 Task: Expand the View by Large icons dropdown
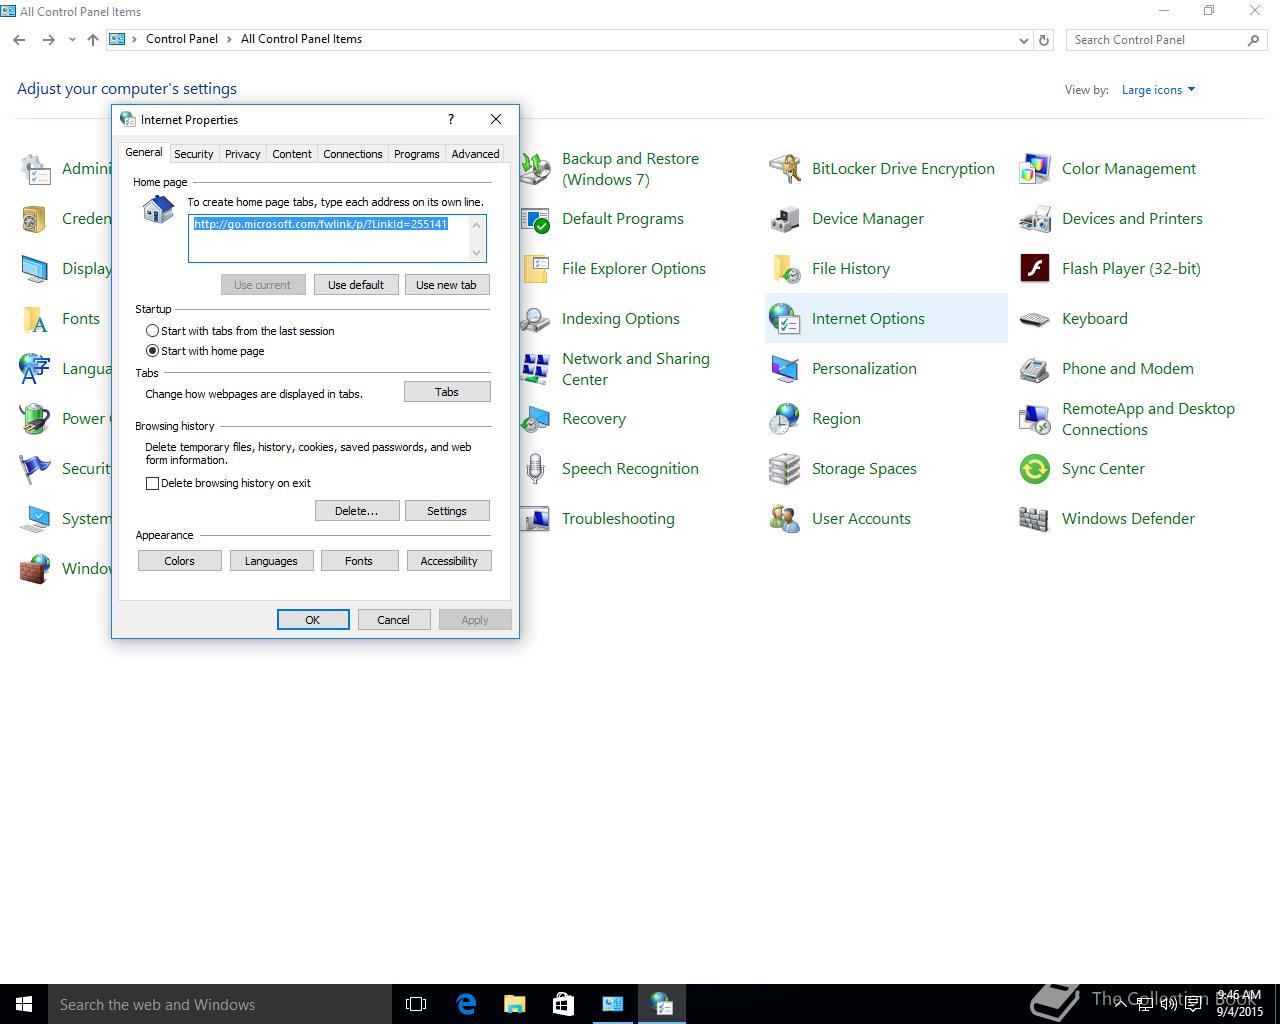point(1158,90)
